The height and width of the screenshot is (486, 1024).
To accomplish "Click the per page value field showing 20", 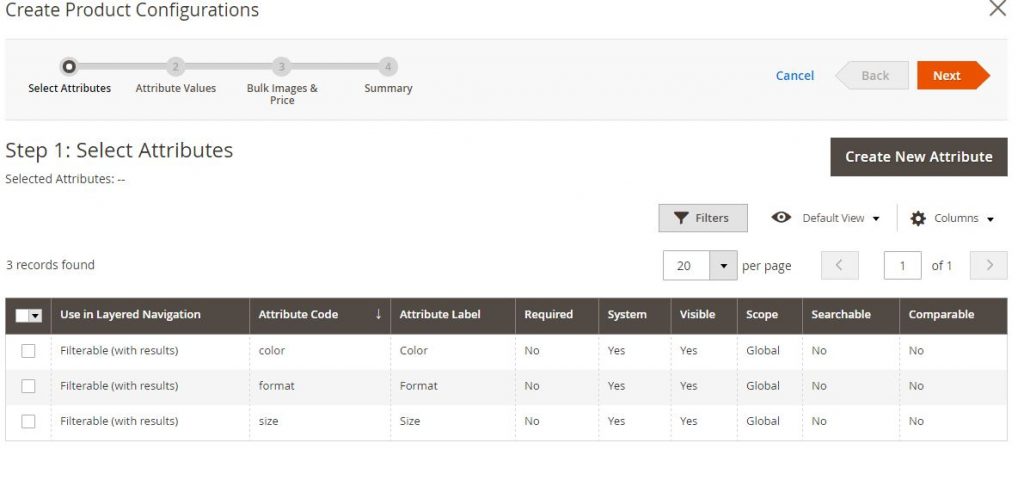I will (686, 265).
